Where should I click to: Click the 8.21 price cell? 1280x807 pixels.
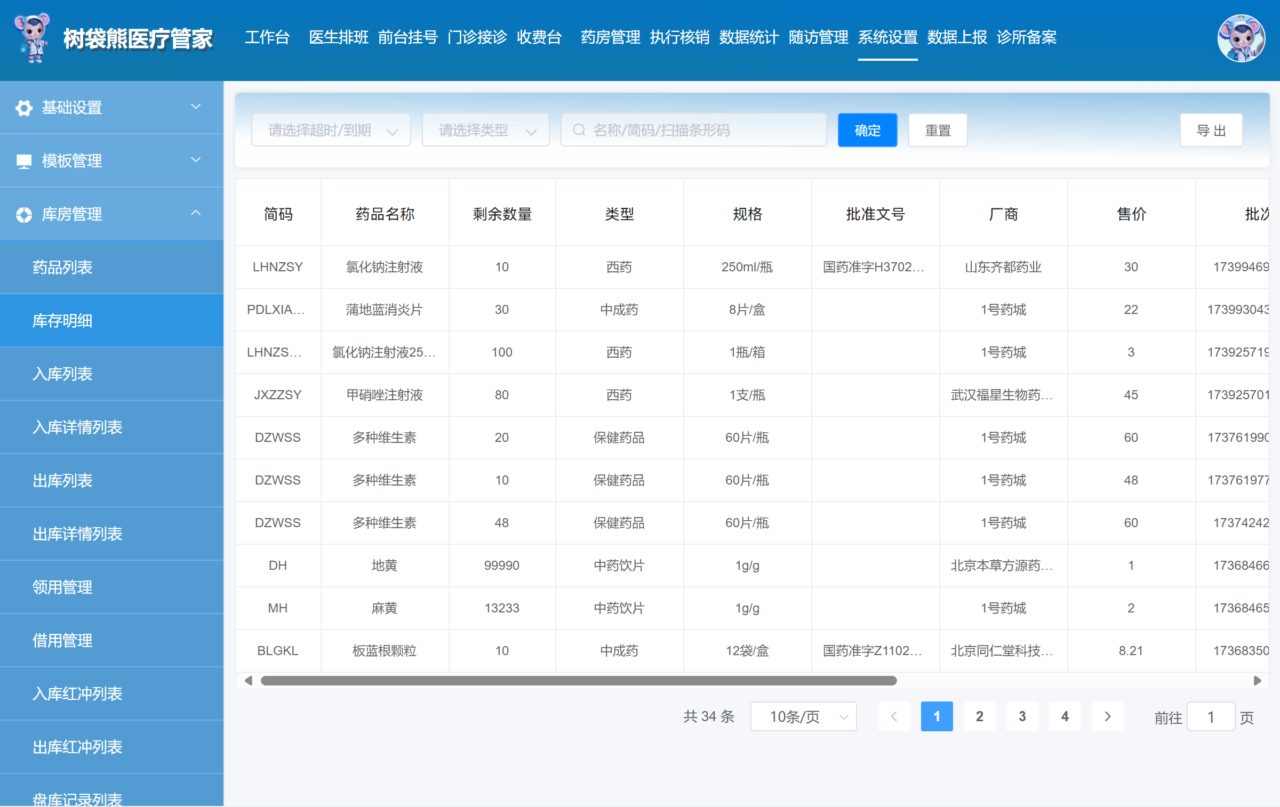1131,651
